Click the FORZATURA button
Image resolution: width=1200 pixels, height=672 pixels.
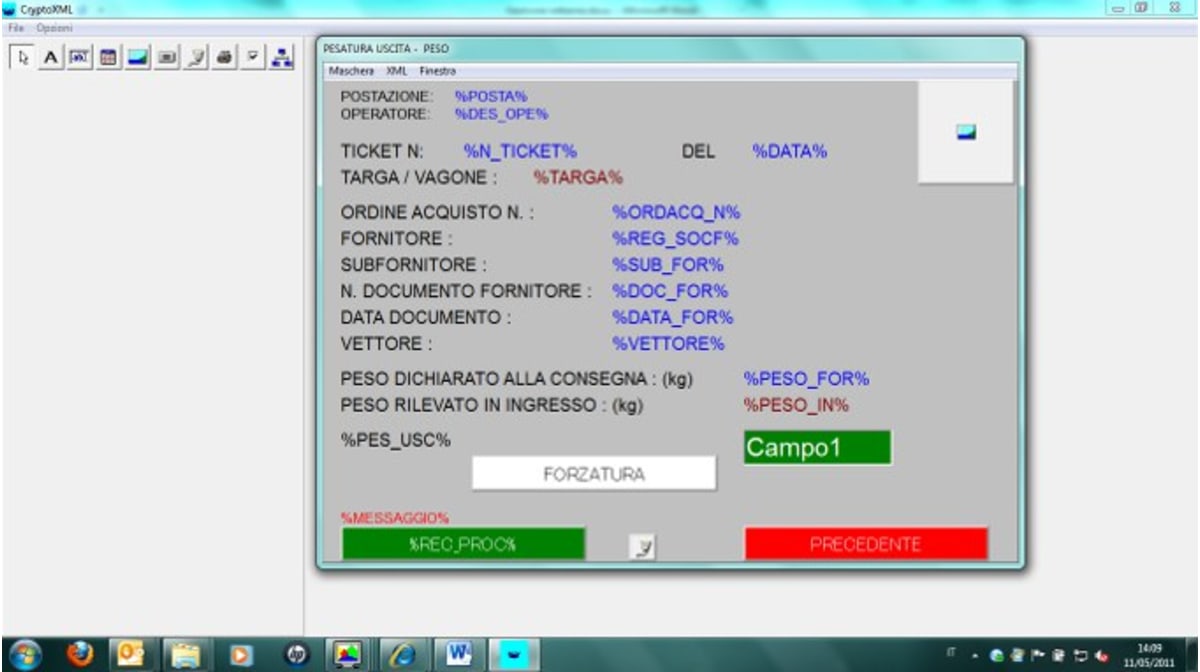594,474
